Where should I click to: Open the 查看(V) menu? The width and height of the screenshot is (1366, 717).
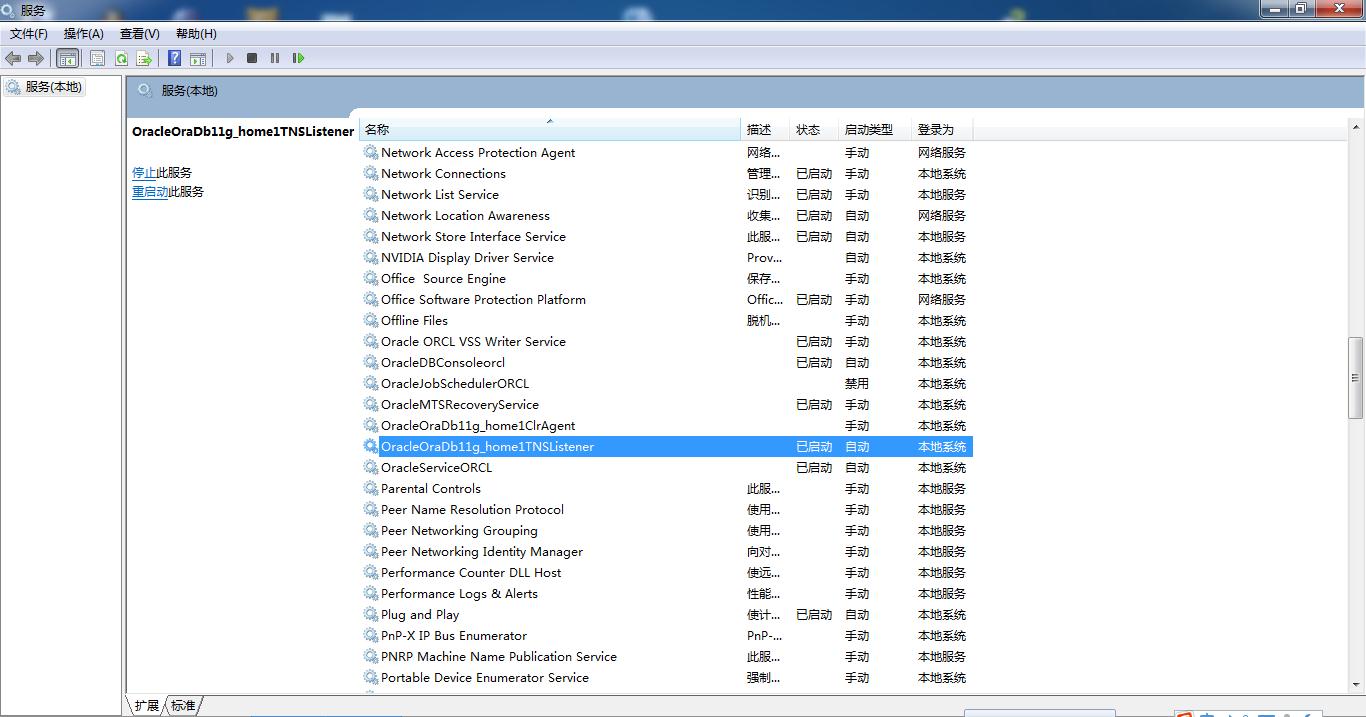pyautogui.click(x=139, y=33)
